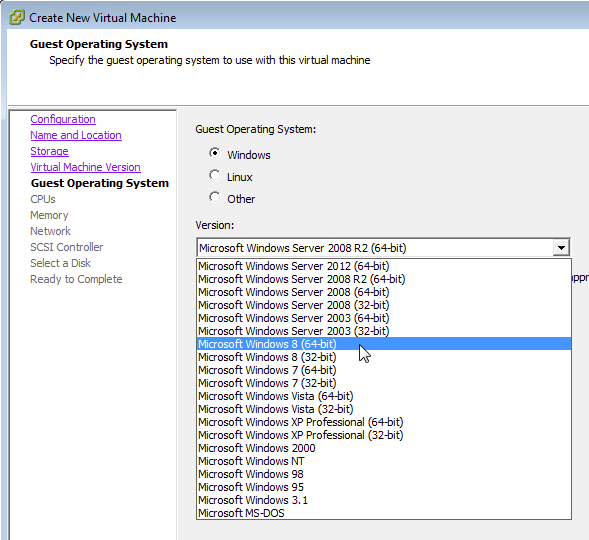The height and width of the screenshot is (540, 589).
Task: Click the Guest Operating System sidebar step
Action: (x=100, y=183)
